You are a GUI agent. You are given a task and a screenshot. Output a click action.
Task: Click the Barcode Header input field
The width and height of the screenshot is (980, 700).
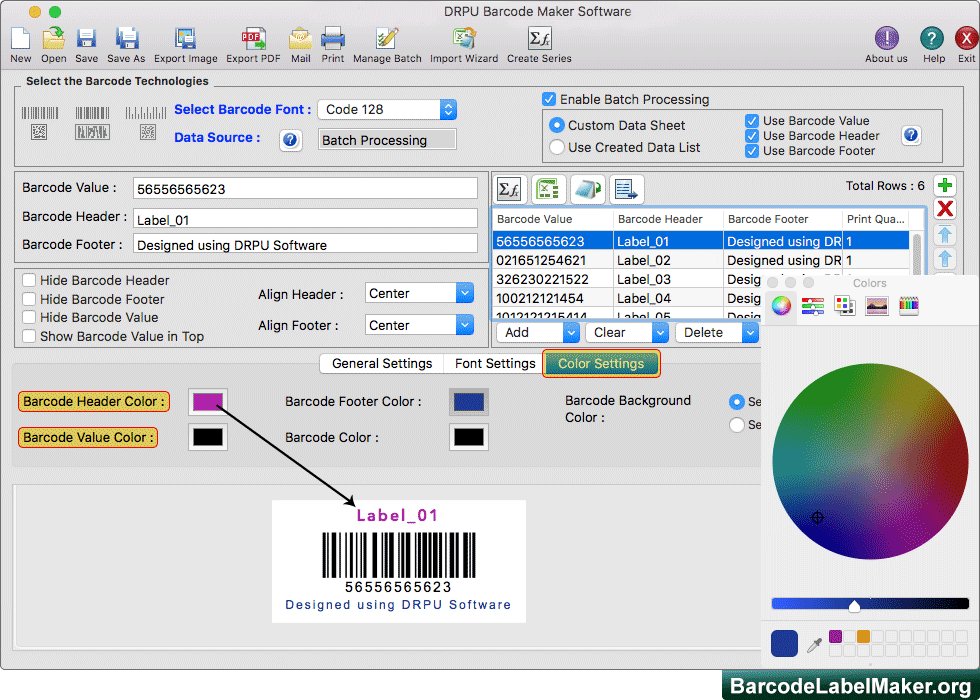[306, 219]
